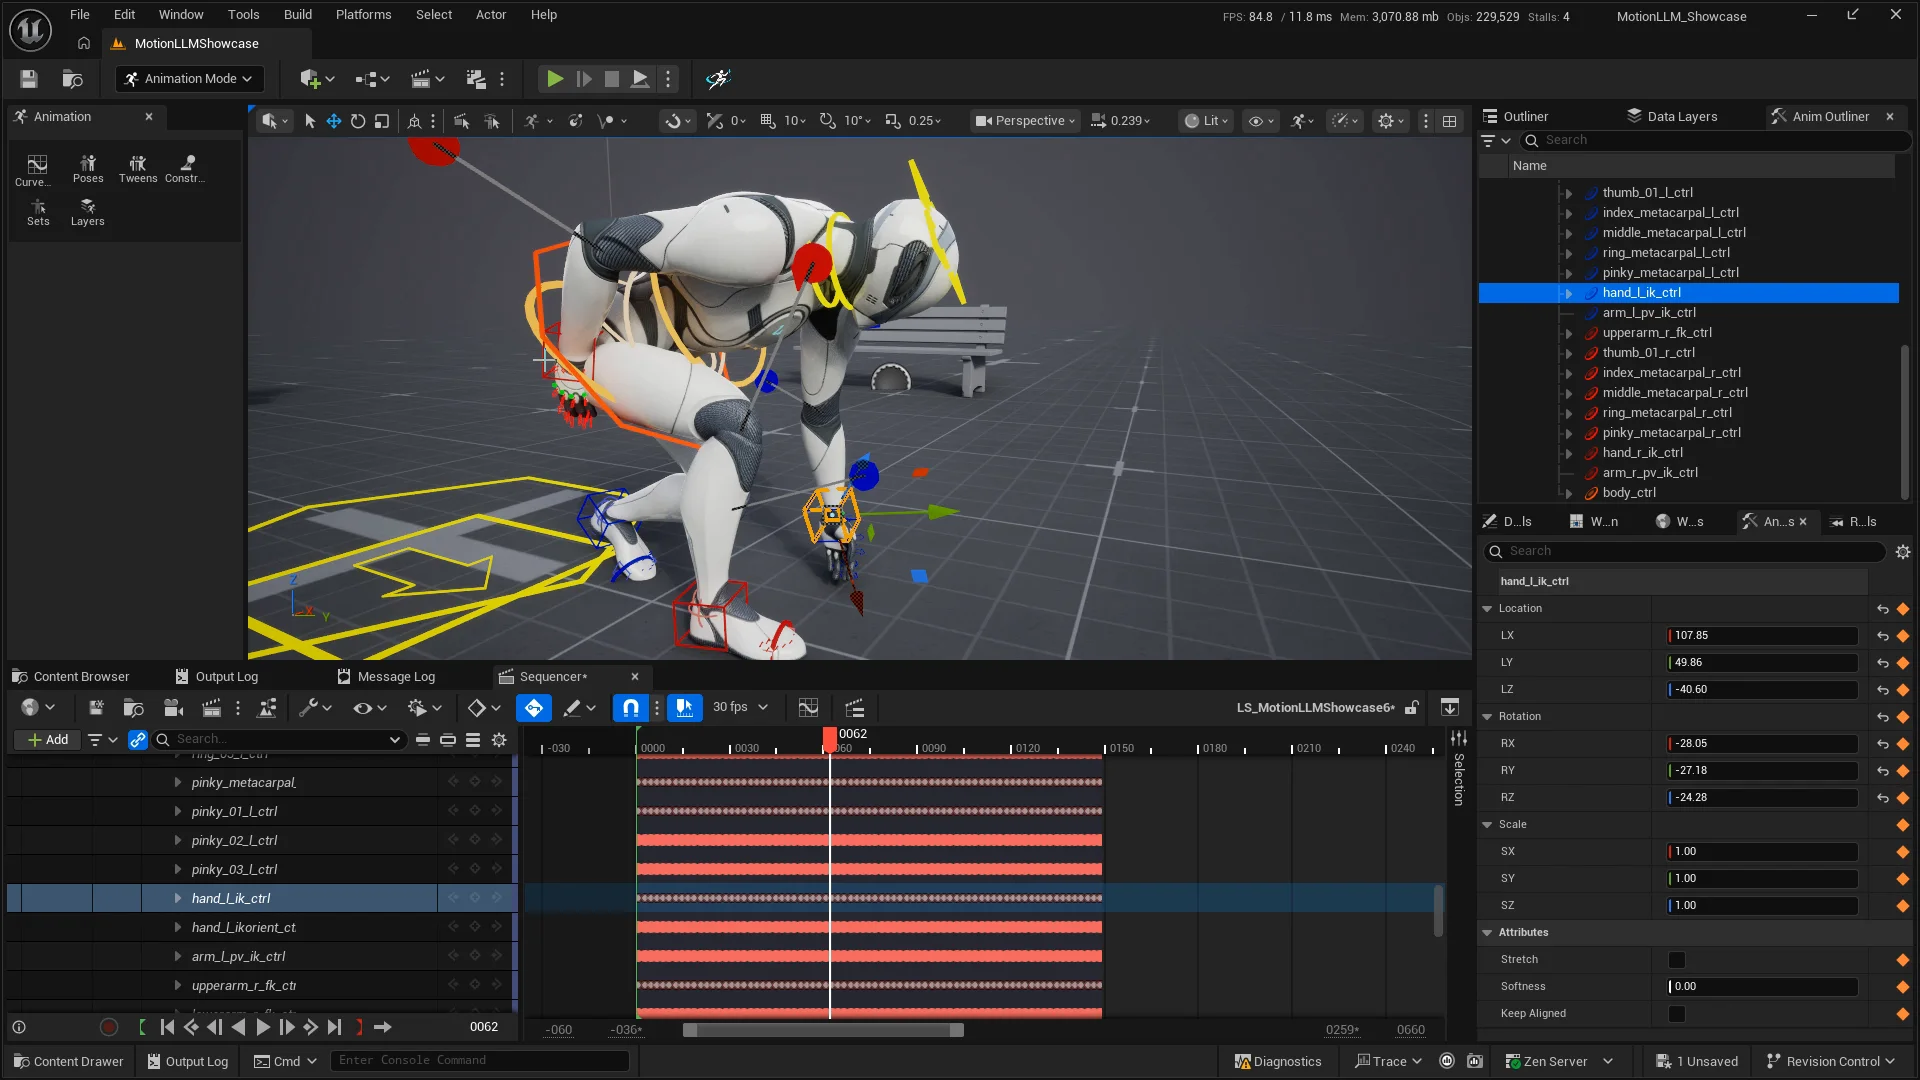The image size is (1920, 1080).
Task: Open Anim Outliner settings gear
Action: 1903,552
